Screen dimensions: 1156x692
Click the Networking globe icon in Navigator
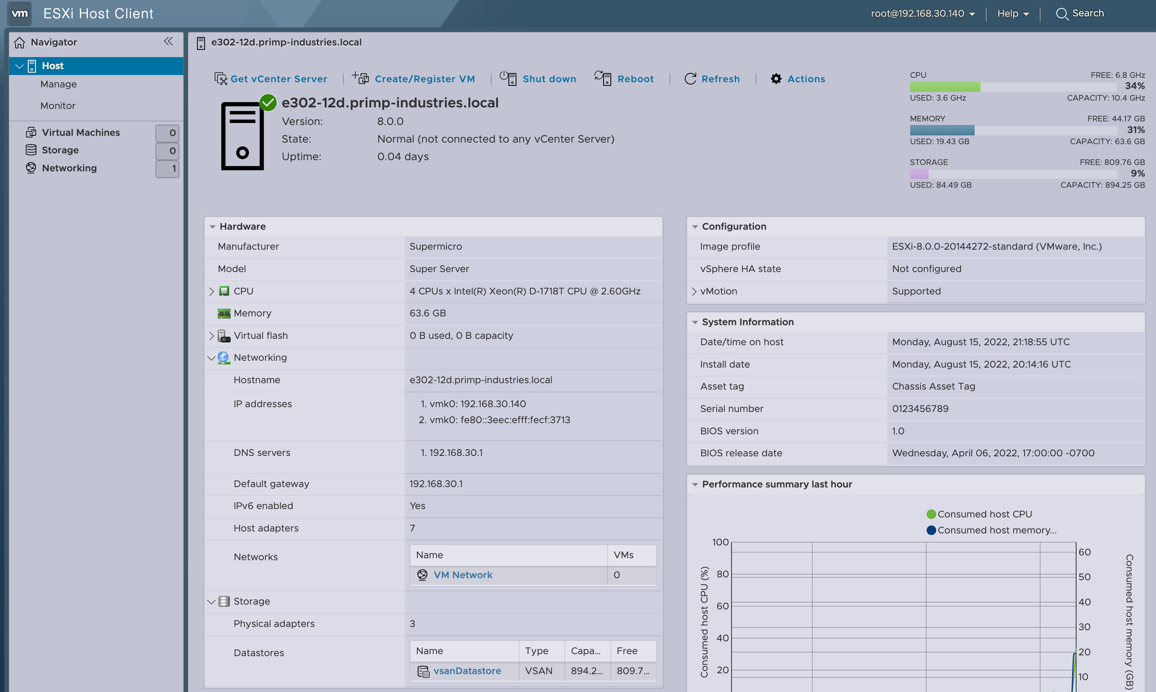point(31,168)
